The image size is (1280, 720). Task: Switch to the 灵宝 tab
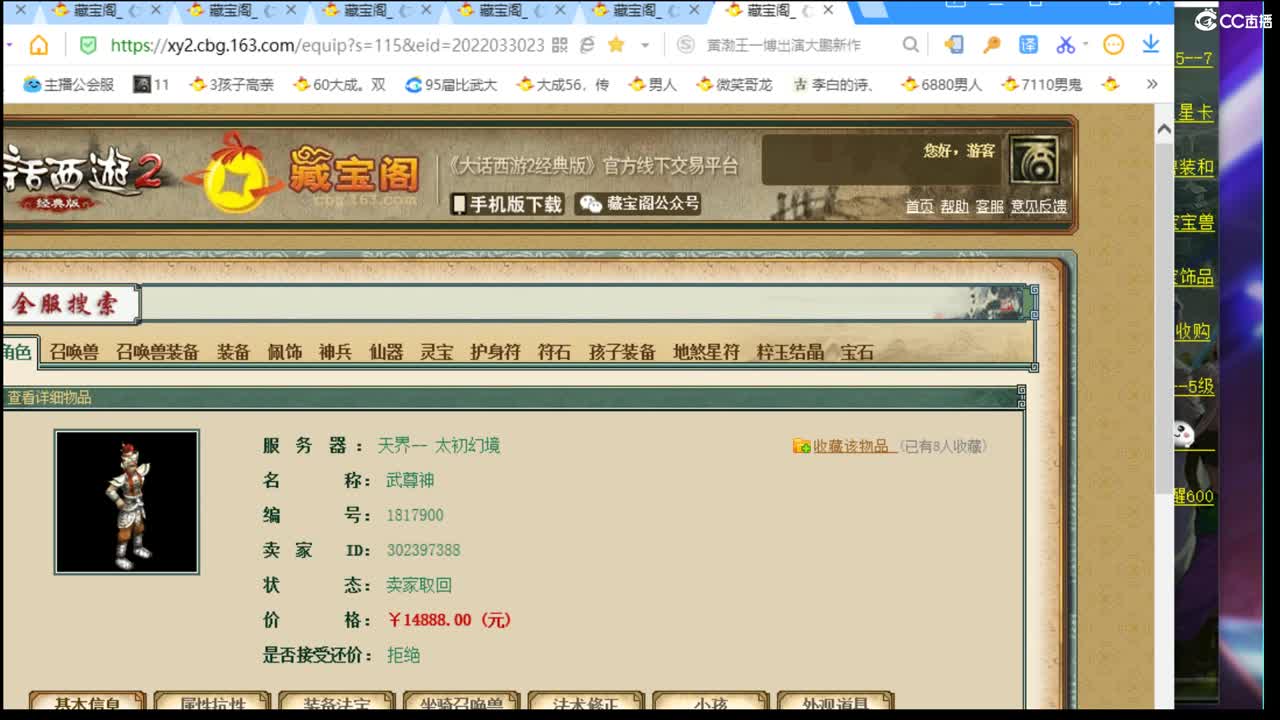436,352
